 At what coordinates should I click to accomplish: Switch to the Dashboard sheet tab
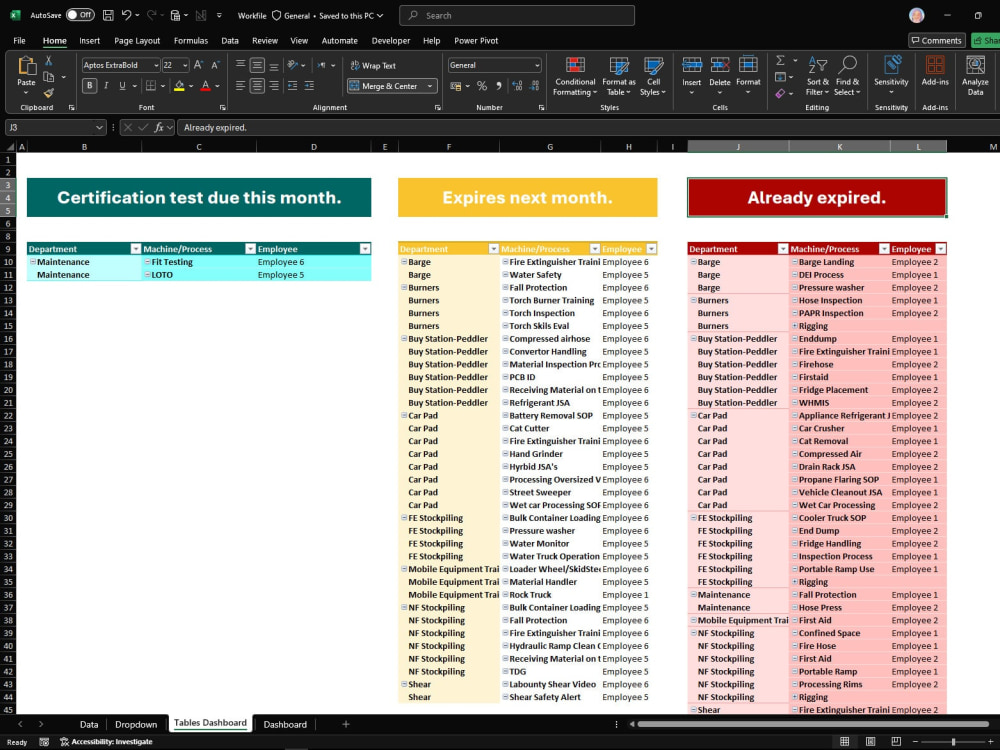pos(285,724)
